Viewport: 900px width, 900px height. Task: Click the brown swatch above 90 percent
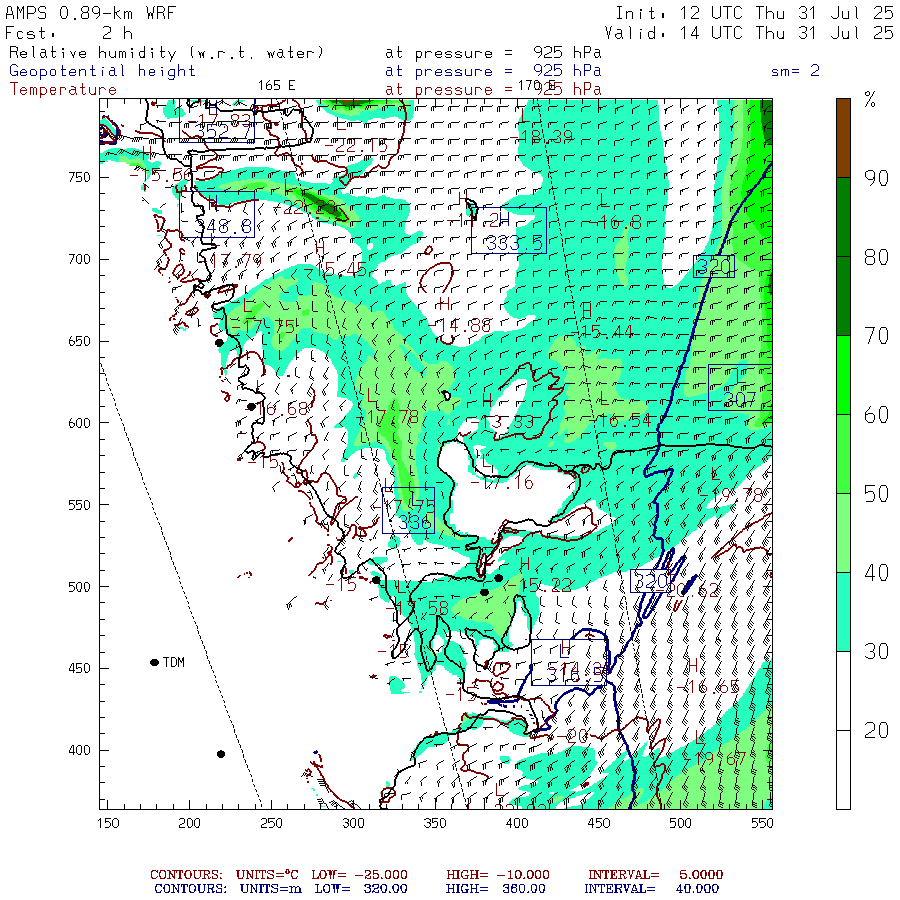(843, 138)
